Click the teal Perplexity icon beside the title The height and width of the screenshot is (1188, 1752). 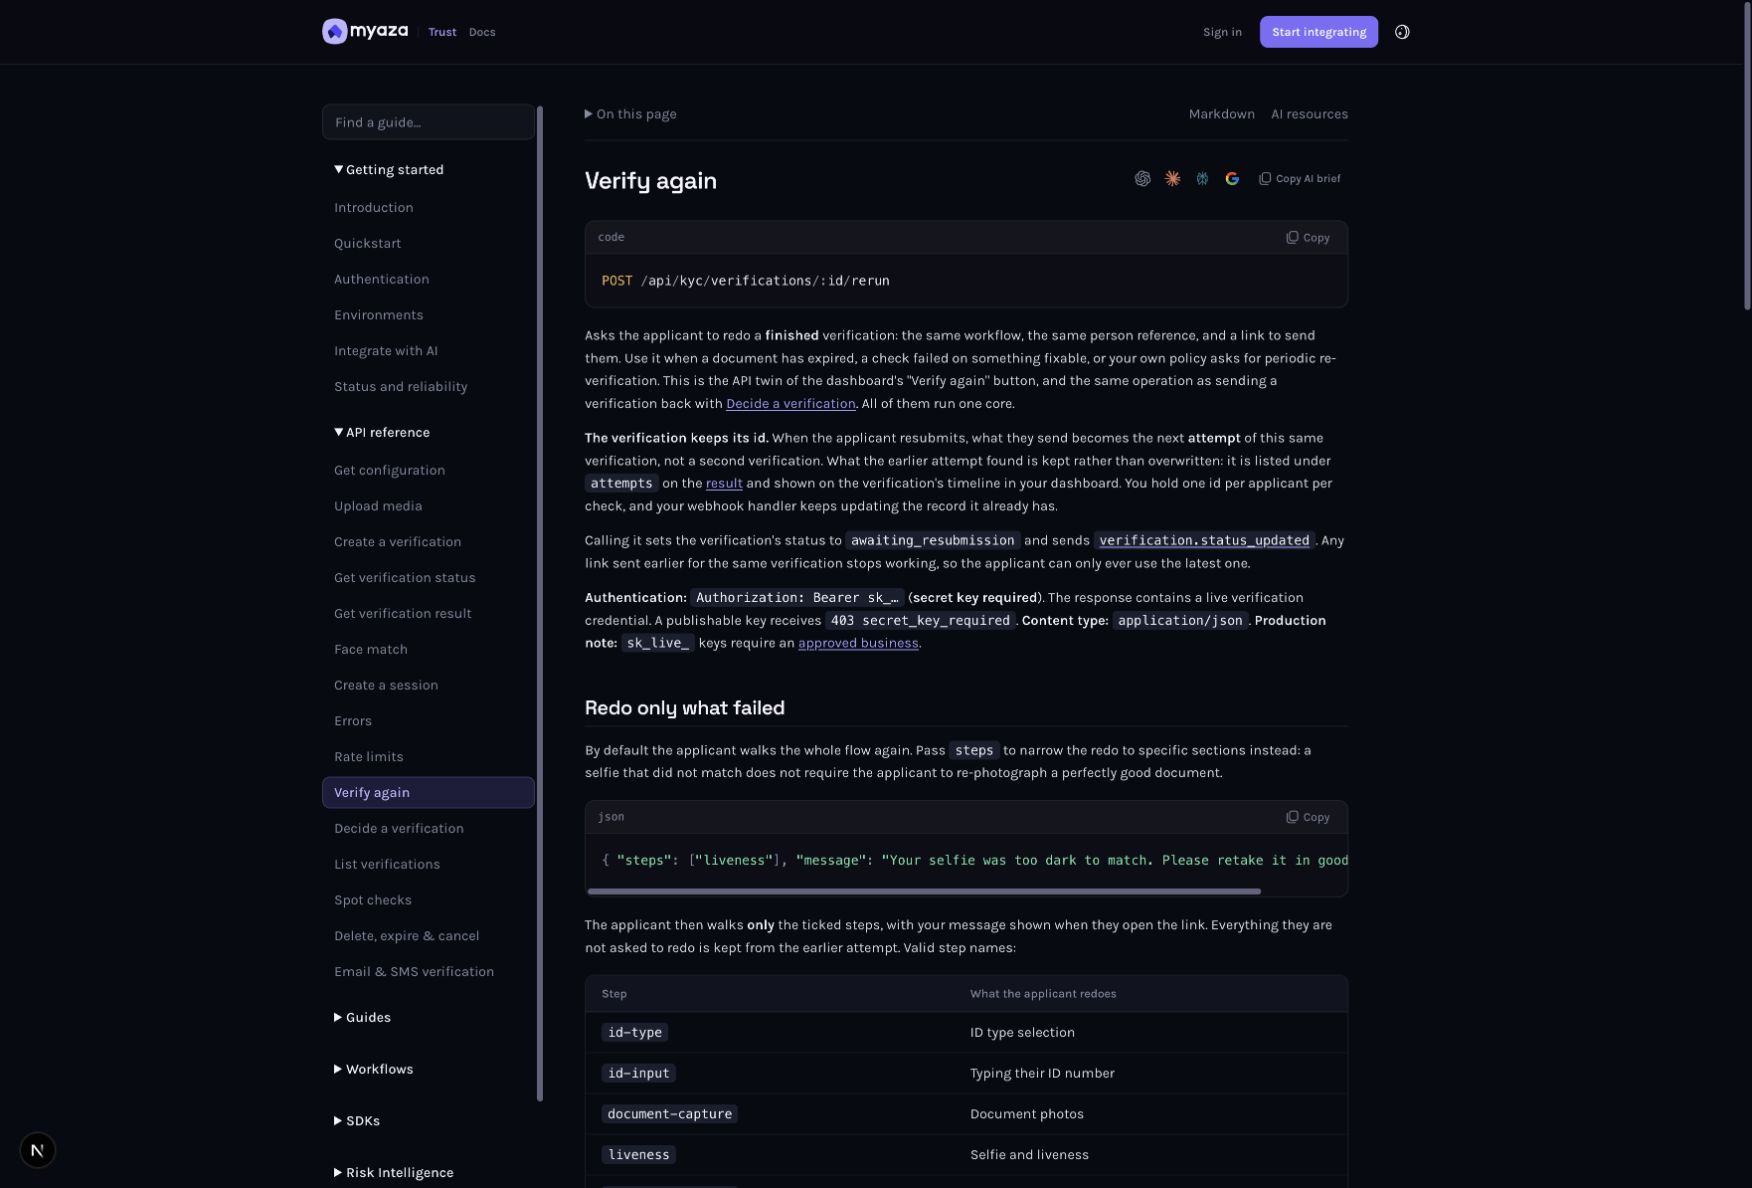(1202, 179)
